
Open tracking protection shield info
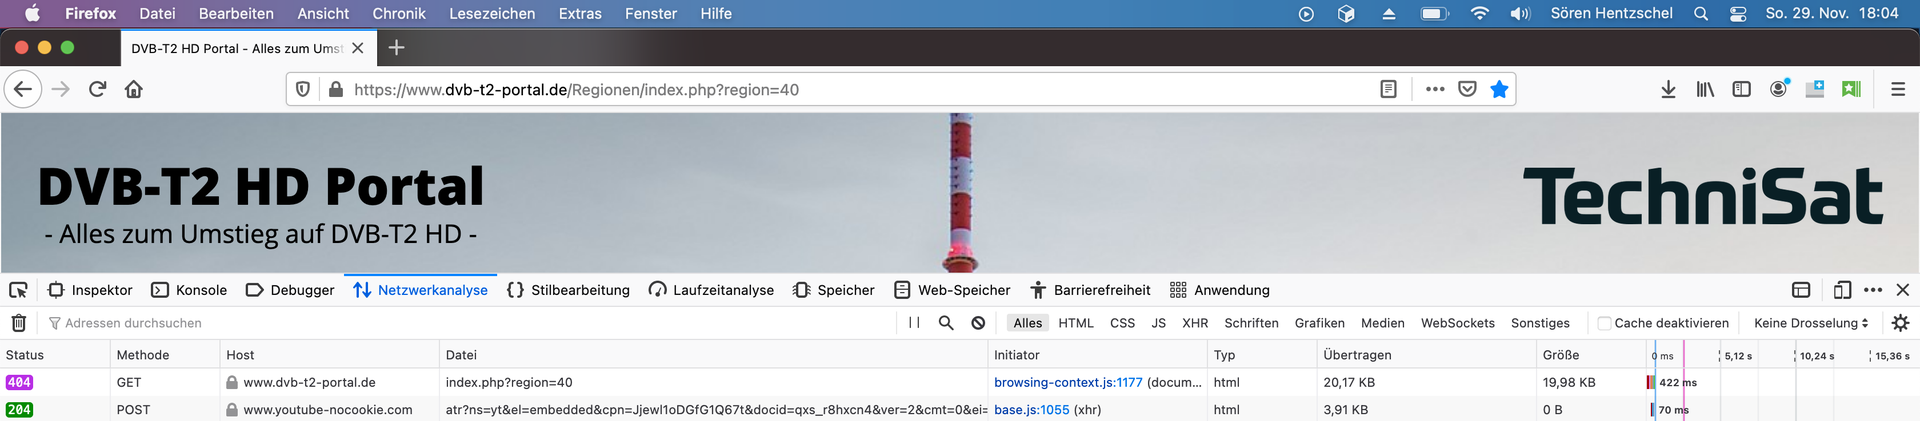click(303, 89)
